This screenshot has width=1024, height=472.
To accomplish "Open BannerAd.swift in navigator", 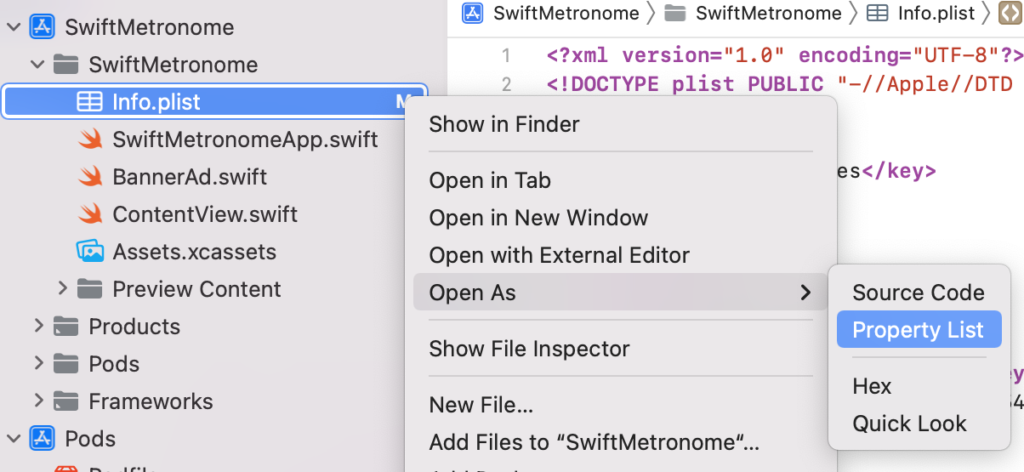I will click(189, 177).
